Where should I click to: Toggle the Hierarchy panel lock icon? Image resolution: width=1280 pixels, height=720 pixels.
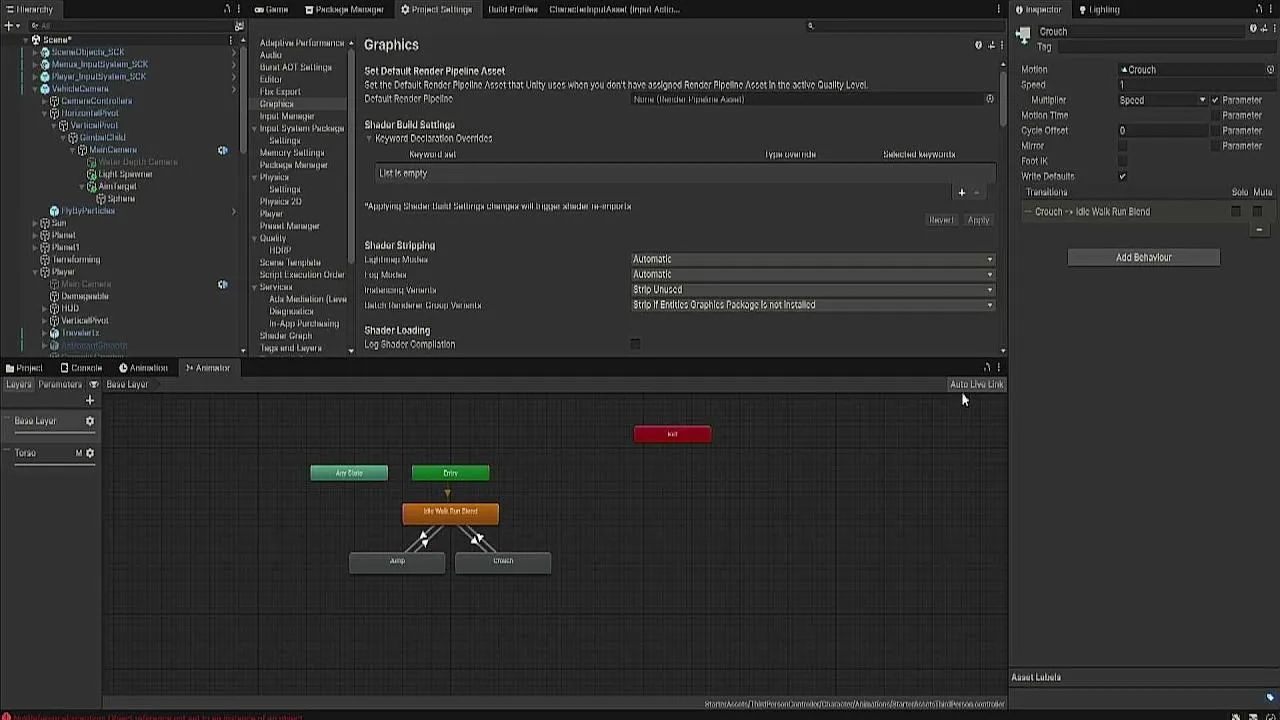(227, 9)
